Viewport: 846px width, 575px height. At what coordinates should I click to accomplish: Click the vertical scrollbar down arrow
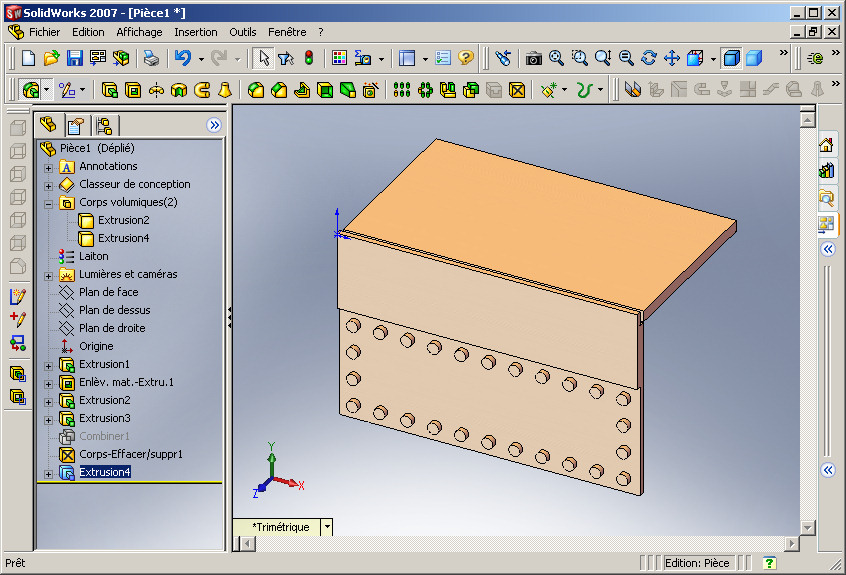(x=807, y=528)
